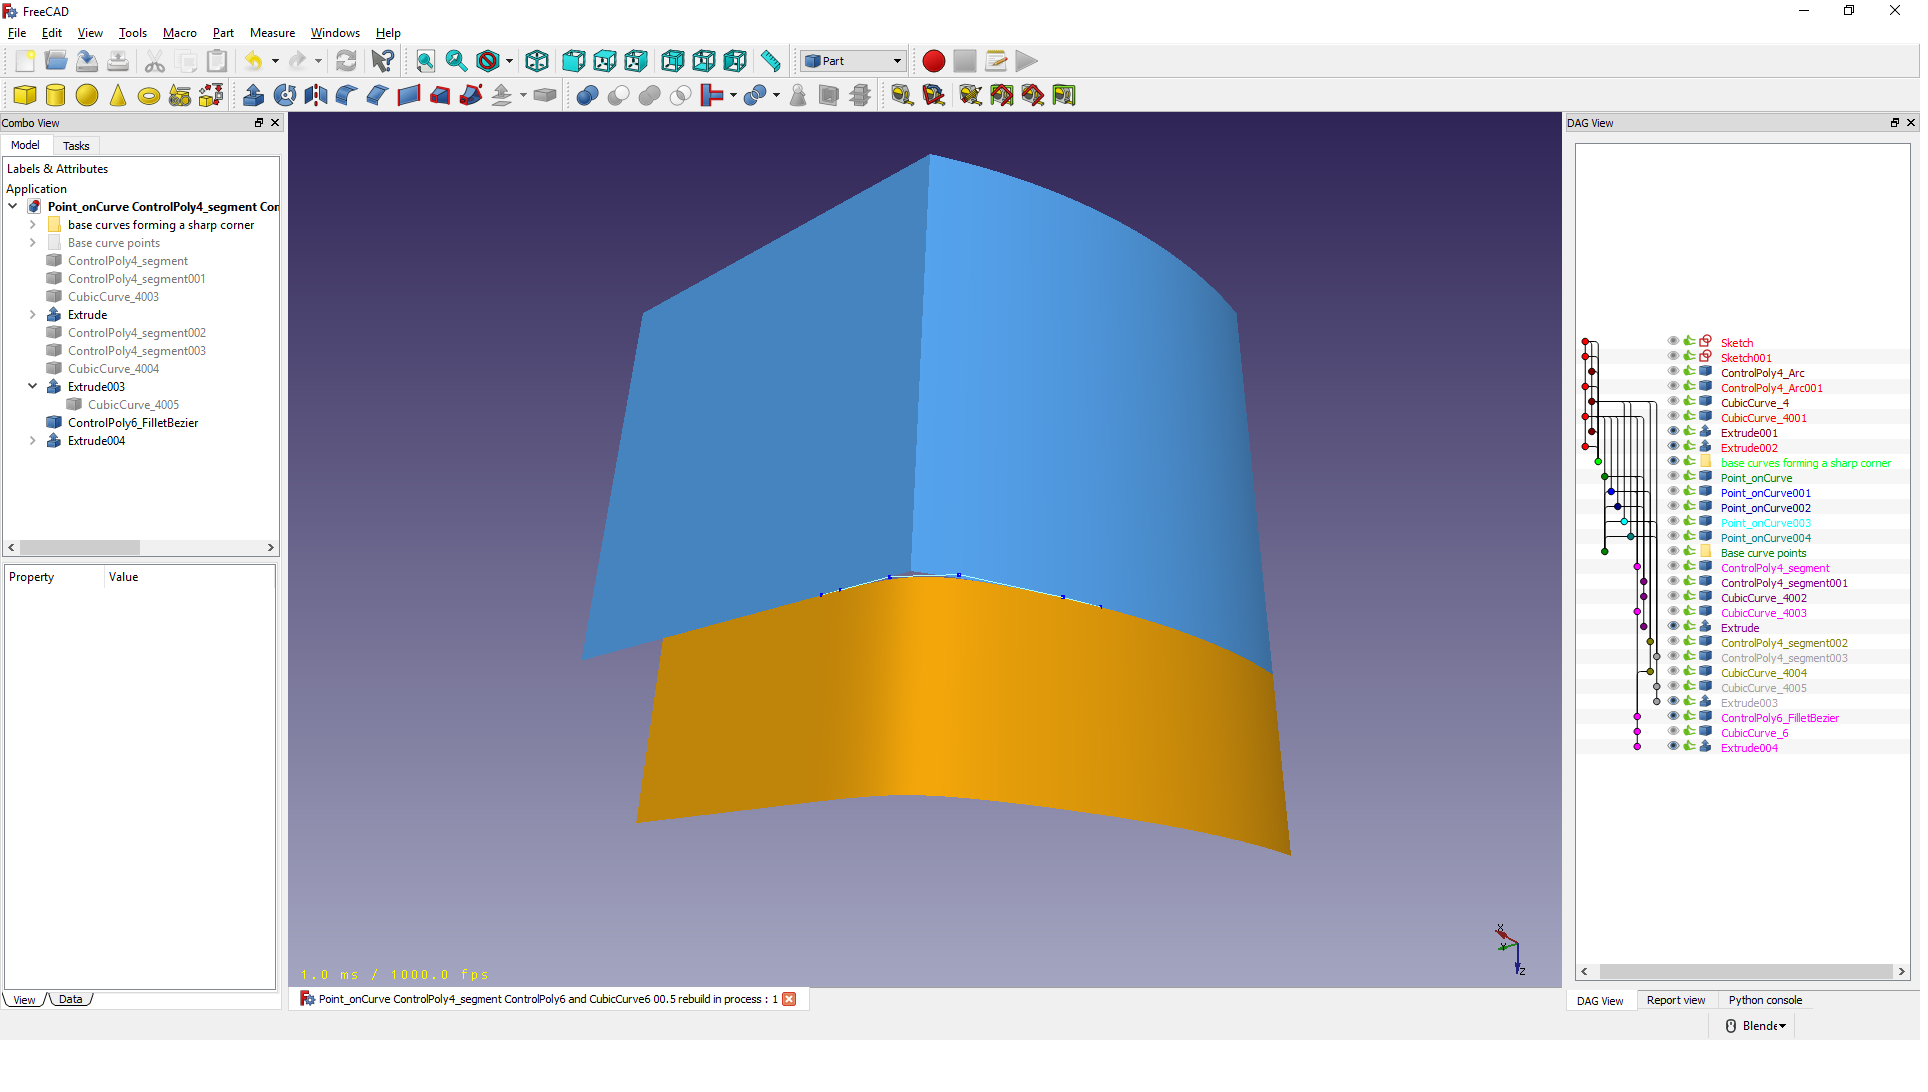The height and width of the screenshot is (1092, 1928).
Task: Click the torus primitive icon
Action: 149,96
